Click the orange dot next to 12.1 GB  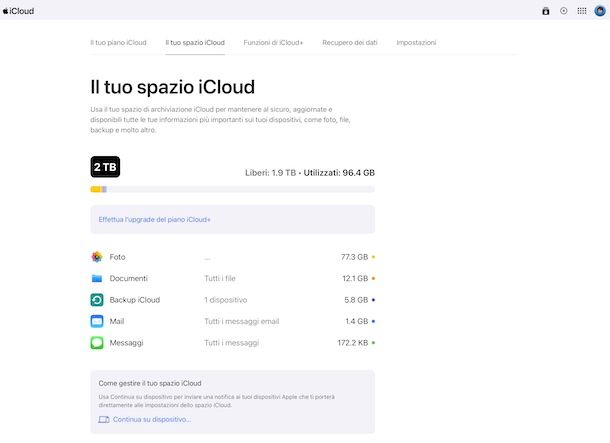click(373, 278)
